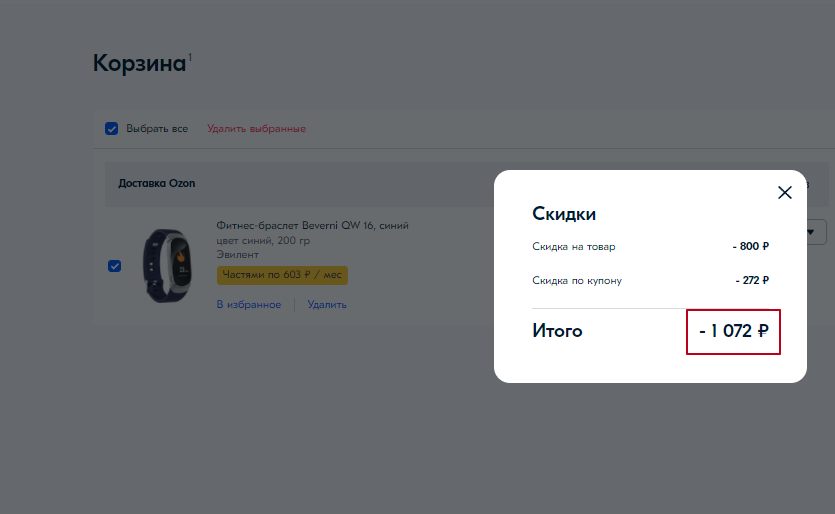
Task: Close the Скидки popup
Action: [x=785, y=193]
